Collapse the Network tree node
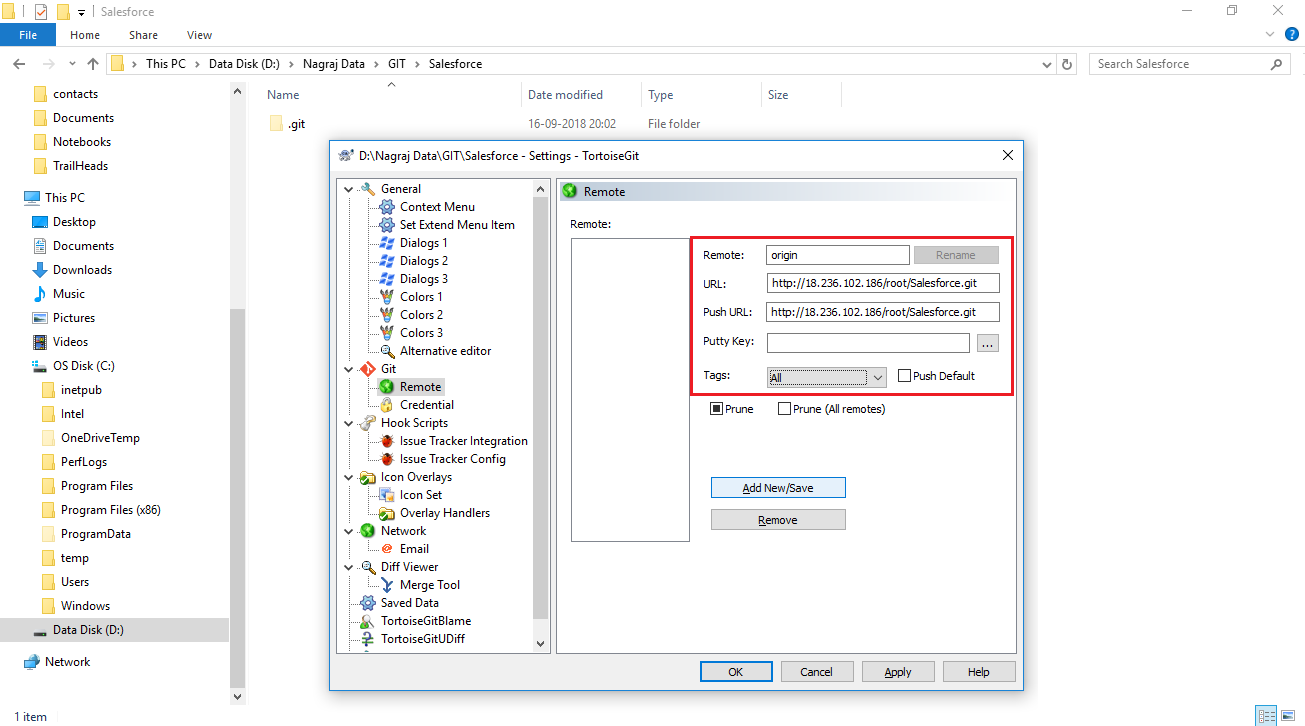 click(x=348, y=531)
